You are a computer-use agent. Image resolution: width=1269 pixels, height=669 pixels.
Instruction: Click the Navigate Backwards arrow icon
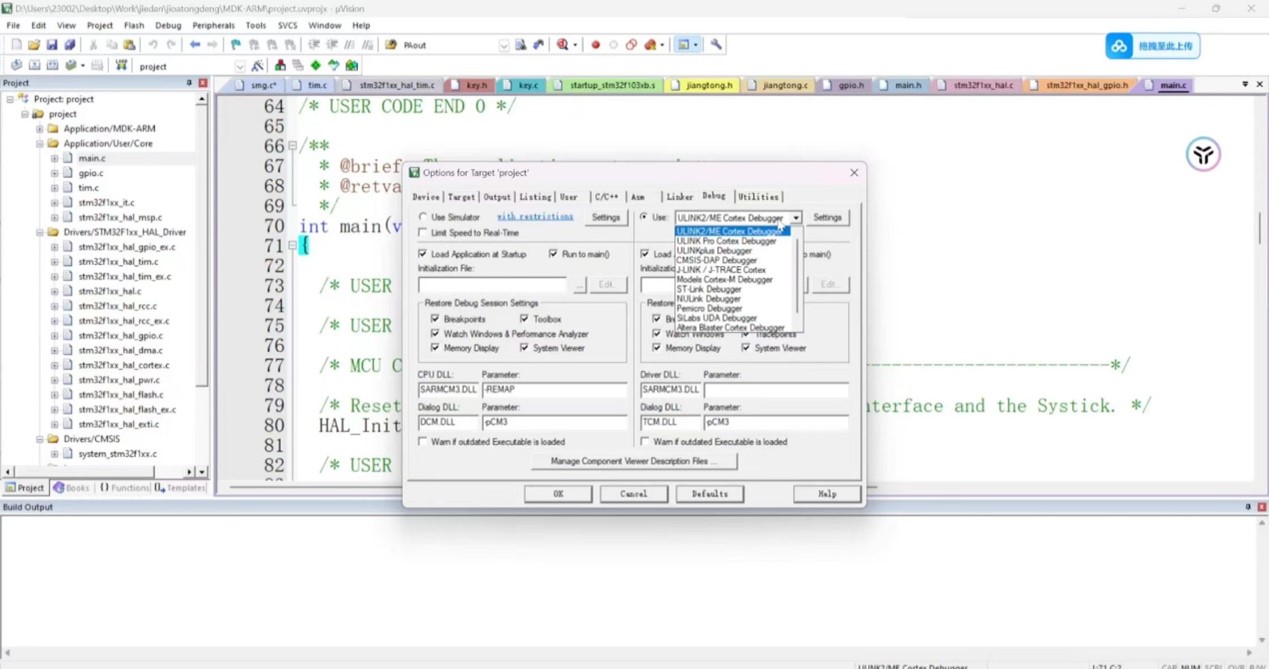195,45
